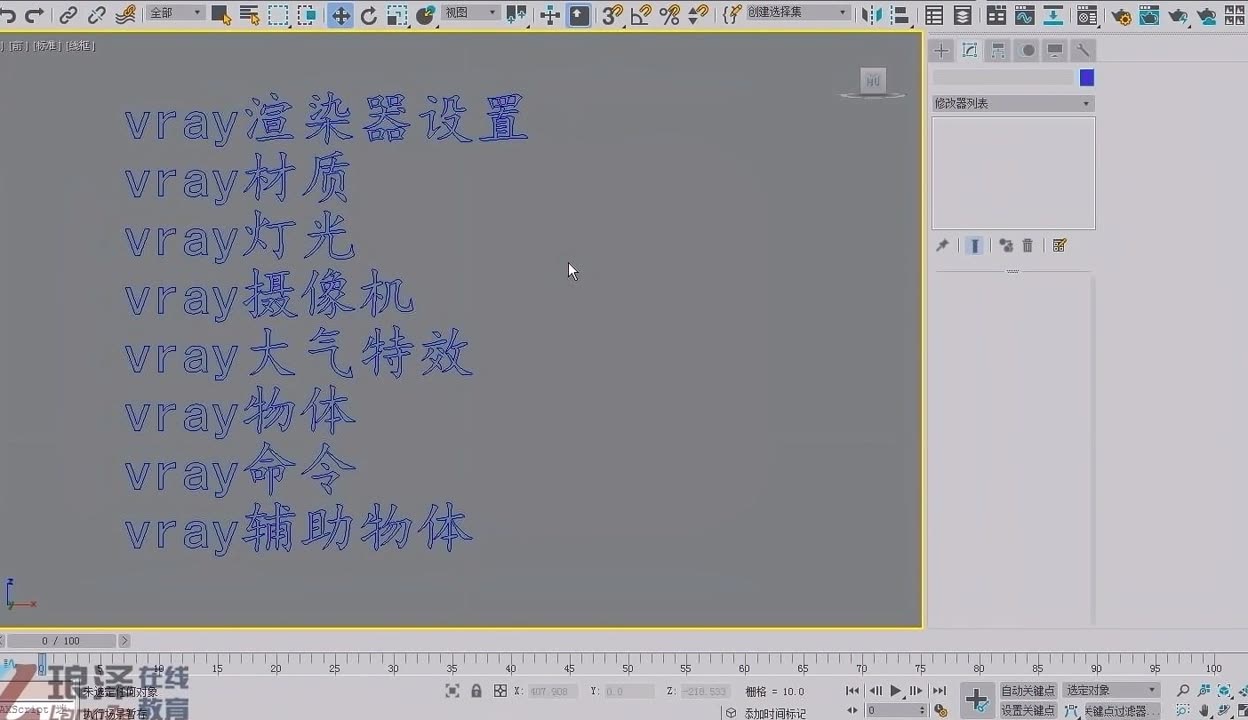Viewport: 1248px width, 720px height.
Task: Click the Use Pivot Point Center icon
Action: pos(516,15)
